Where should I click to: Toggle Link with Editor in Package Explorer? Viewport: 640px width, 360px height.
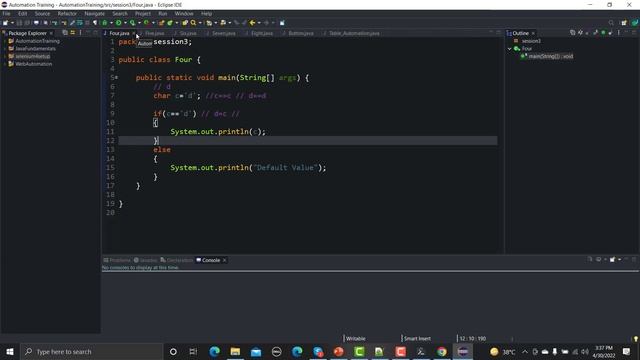(73, 33)
